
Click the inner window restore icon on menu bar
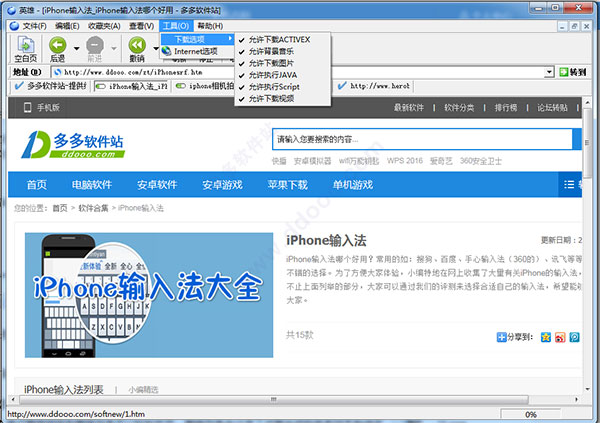pyautogui.click(x=574, y=26)
